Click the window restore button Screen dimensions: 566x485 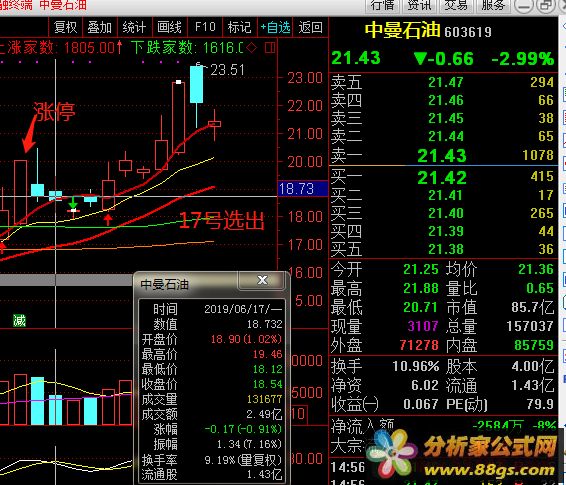click(x=545, y=5)
